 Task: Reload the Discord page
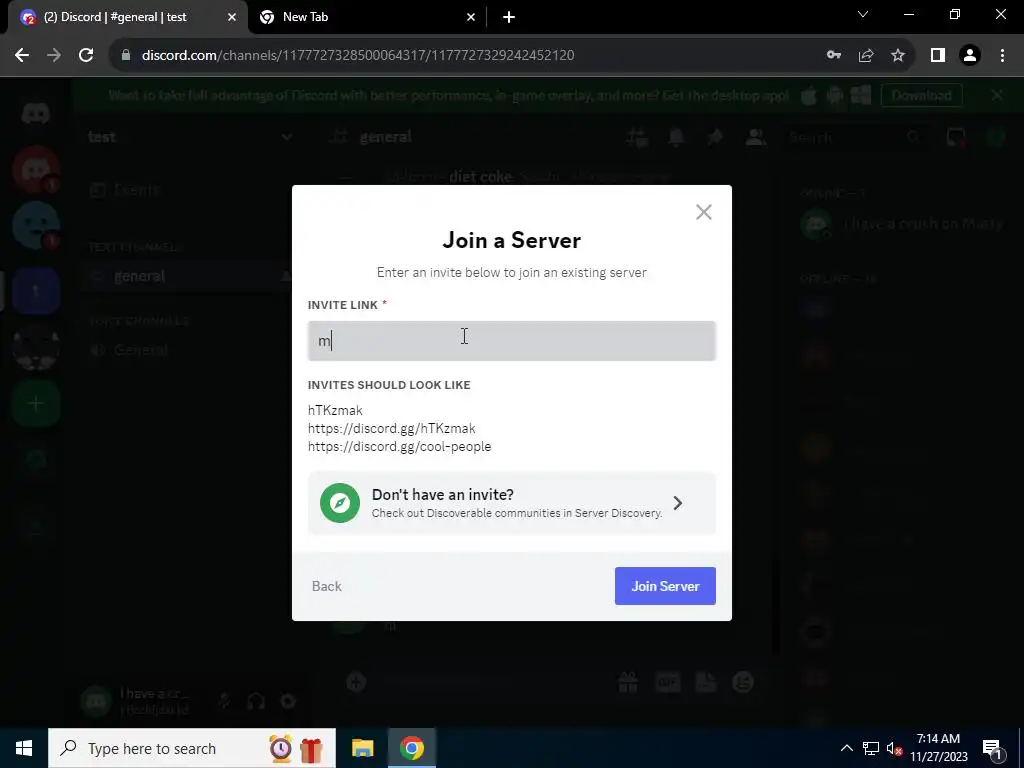tap(86, 55)
